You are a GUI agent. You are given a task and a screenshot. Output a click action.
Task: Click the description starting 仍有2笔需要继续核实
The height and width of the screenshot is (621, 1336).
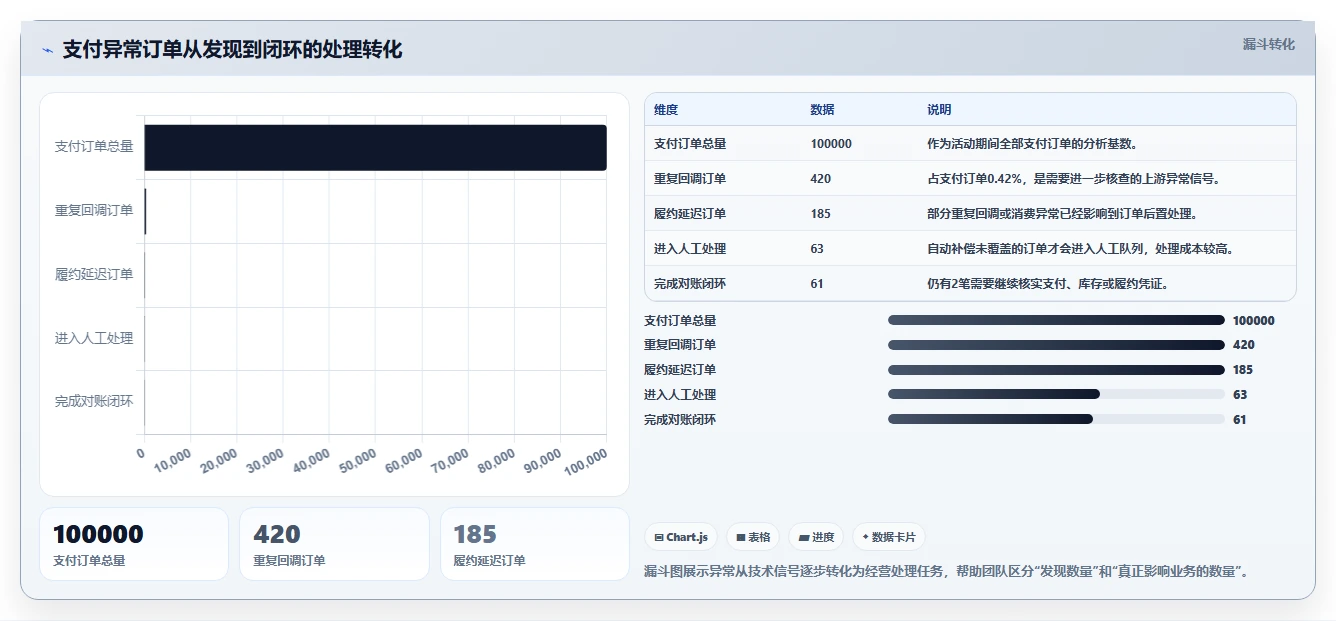[x=1048, y=284]
